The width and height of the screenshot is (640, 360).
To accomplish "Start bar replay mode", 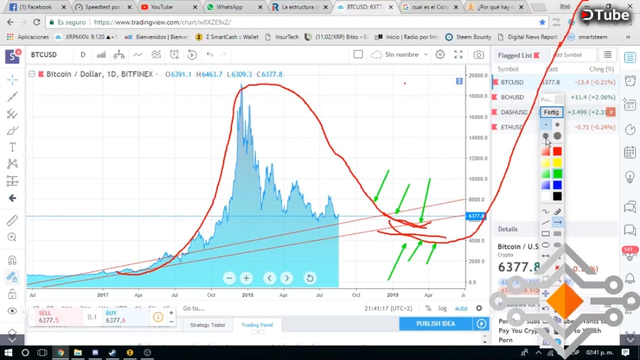I will (192, 55).
